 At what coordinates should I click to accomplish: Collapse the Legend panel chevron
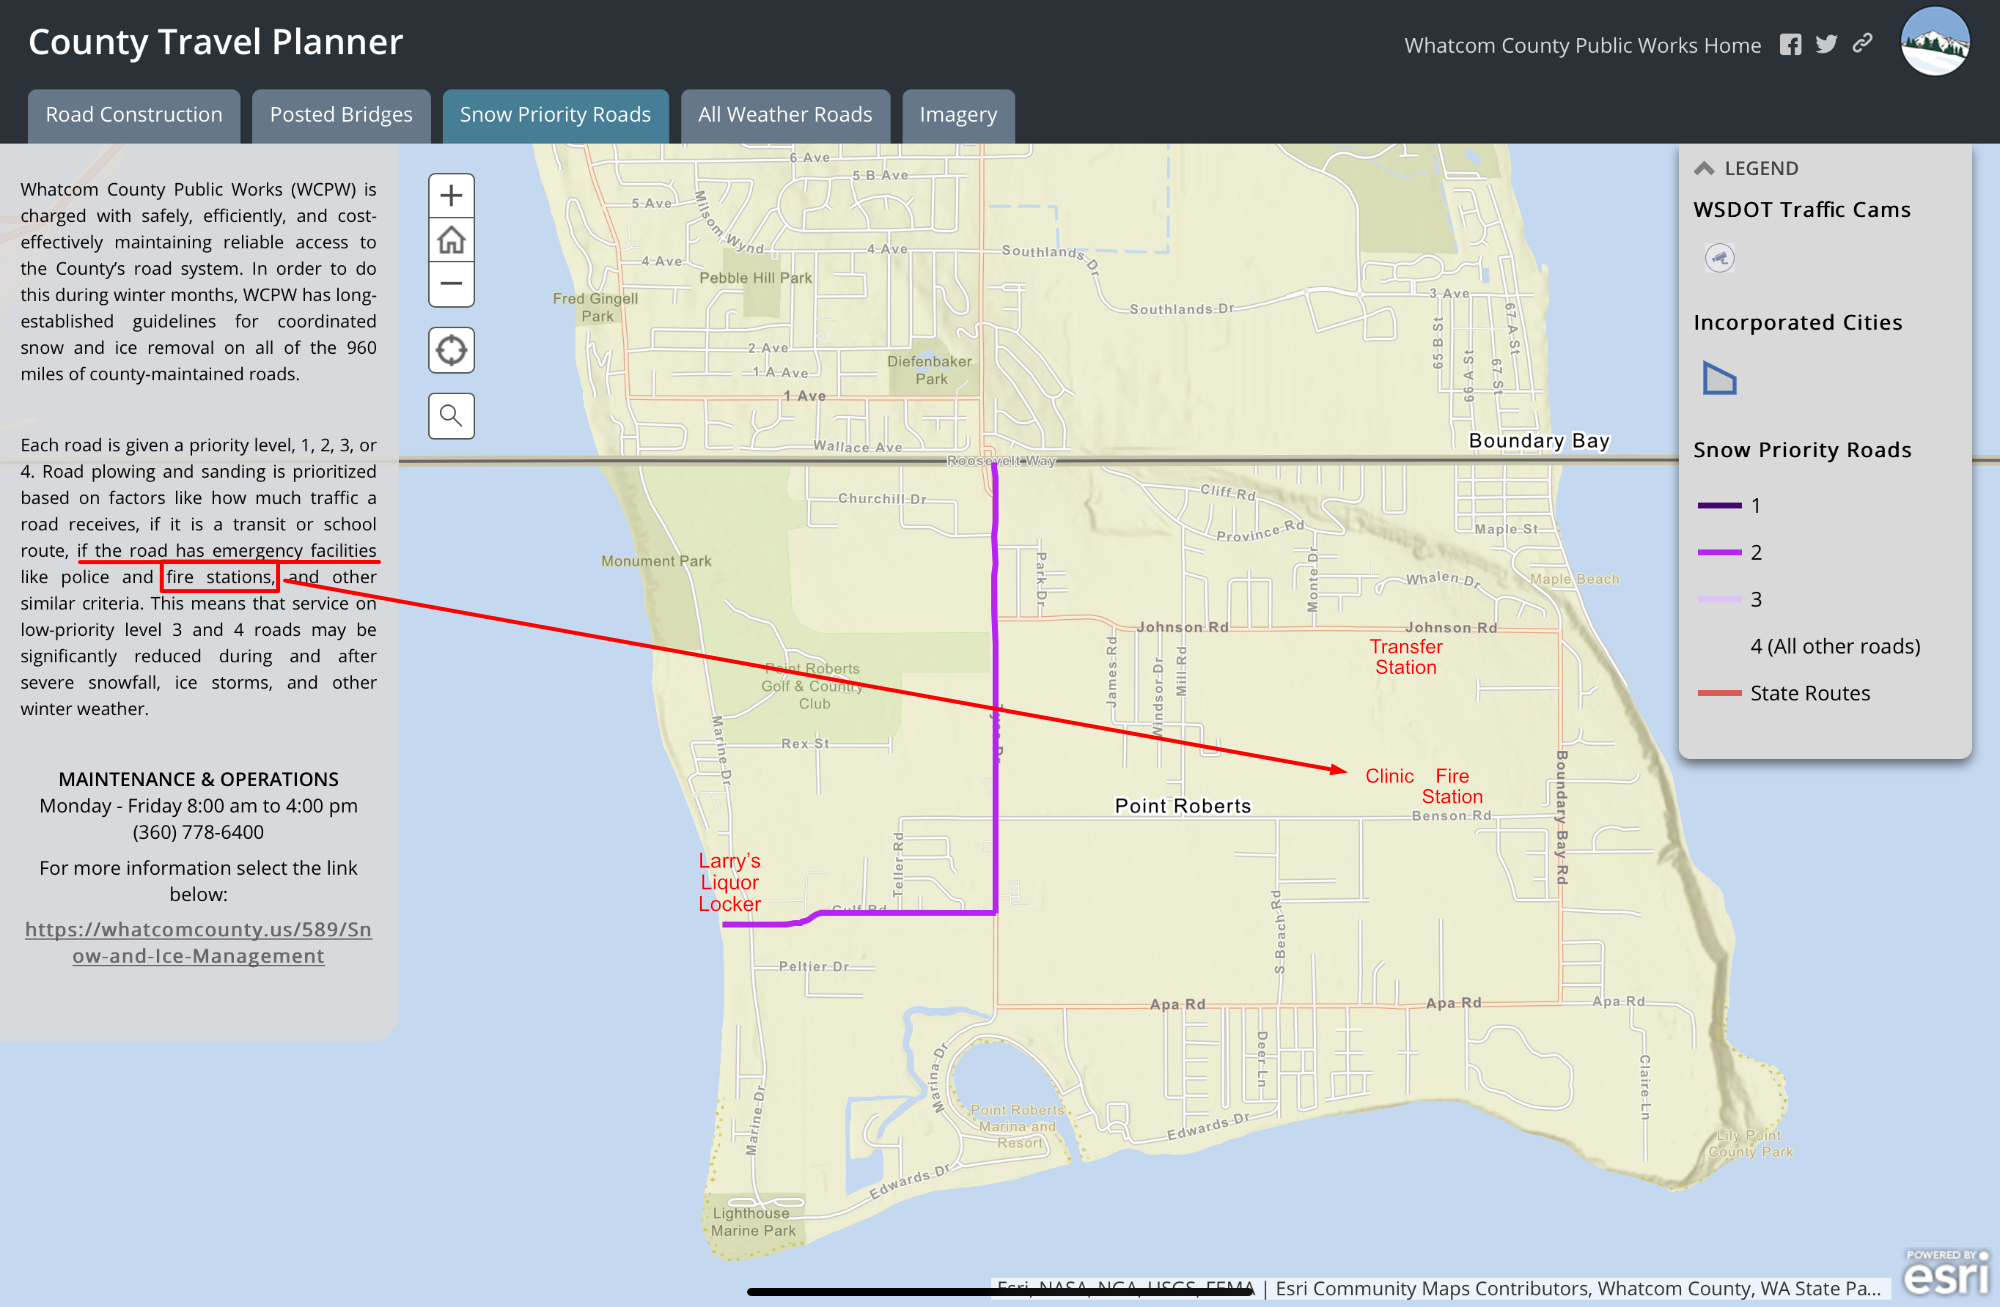tap(1704, 168)
